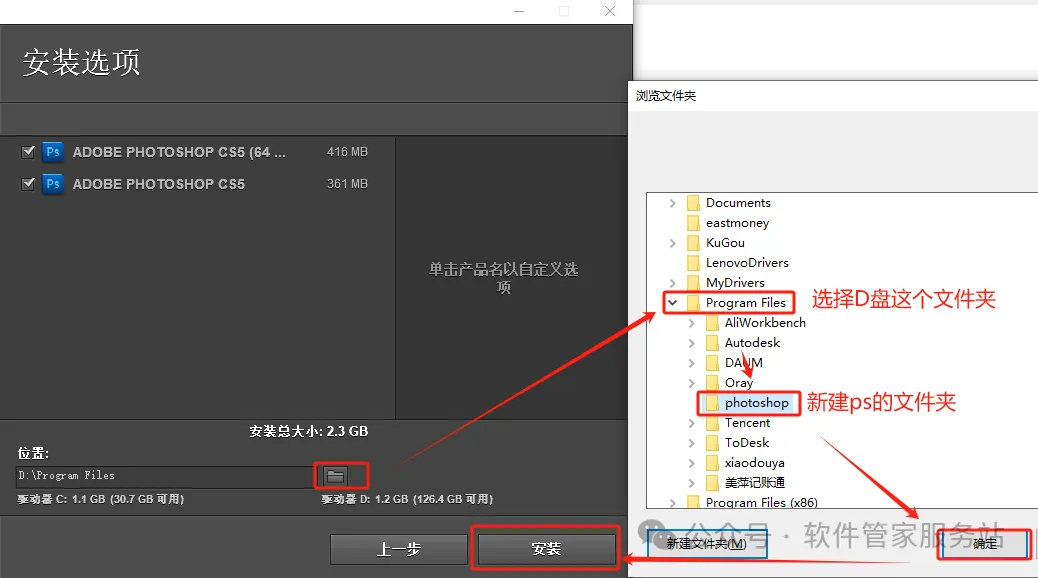Expand the DAUM subfolder
The height and width of the screenshot is (578, 1038).
pyautogui.click(x=692, y=363)
